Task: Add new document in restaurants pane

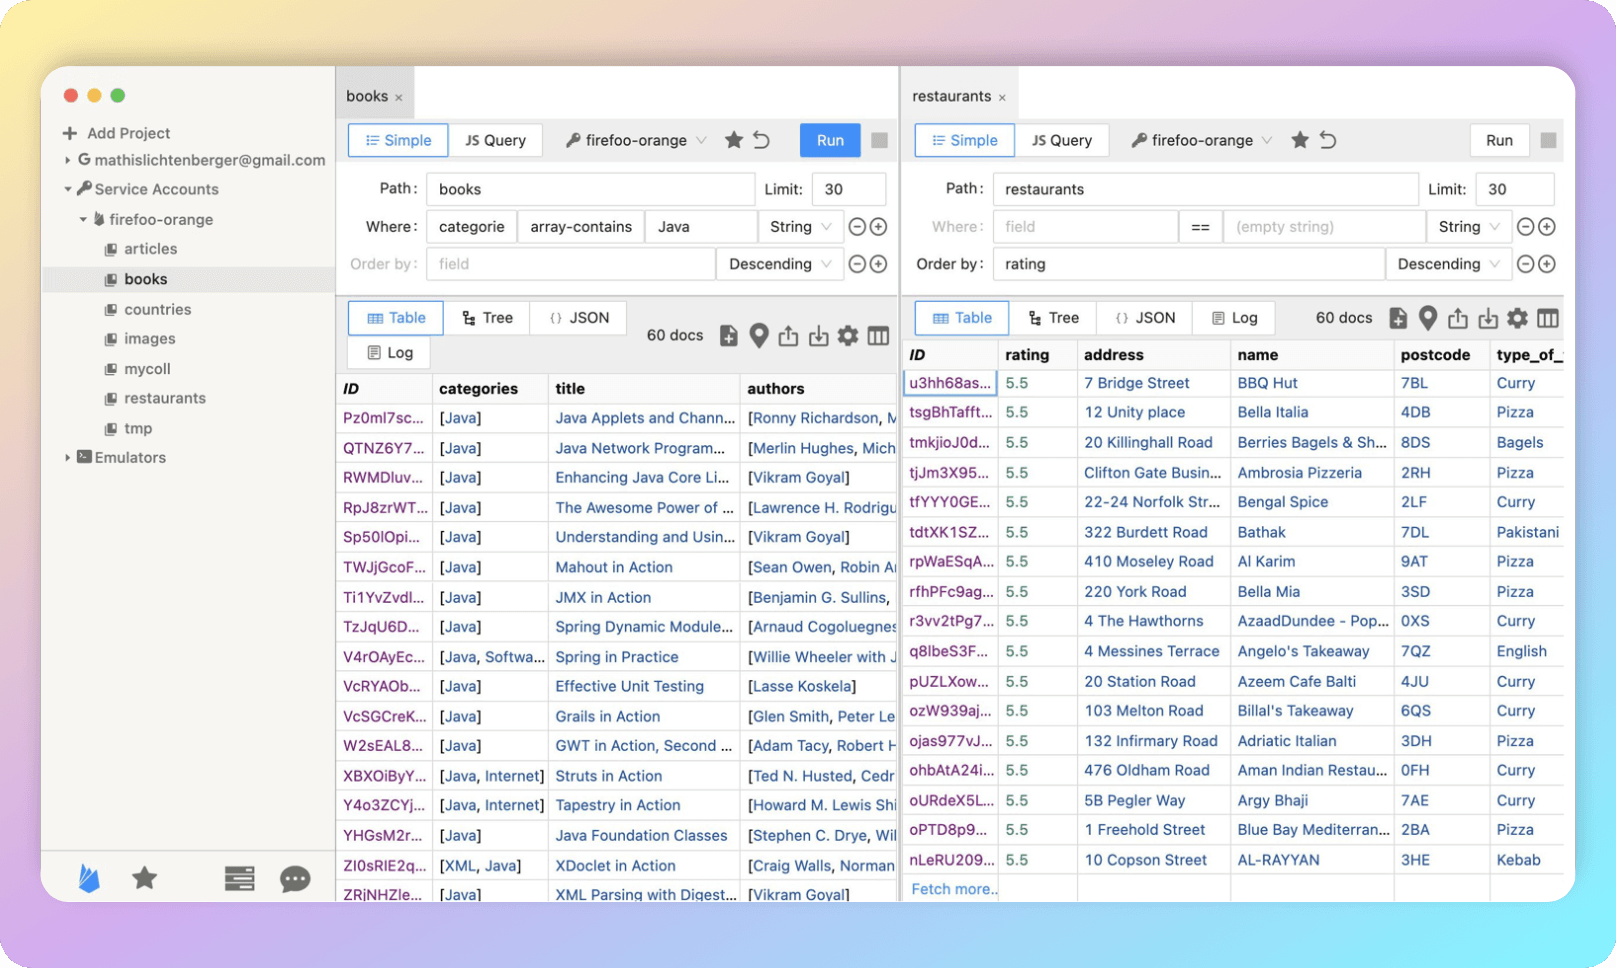Action: tap(1398, 318)
